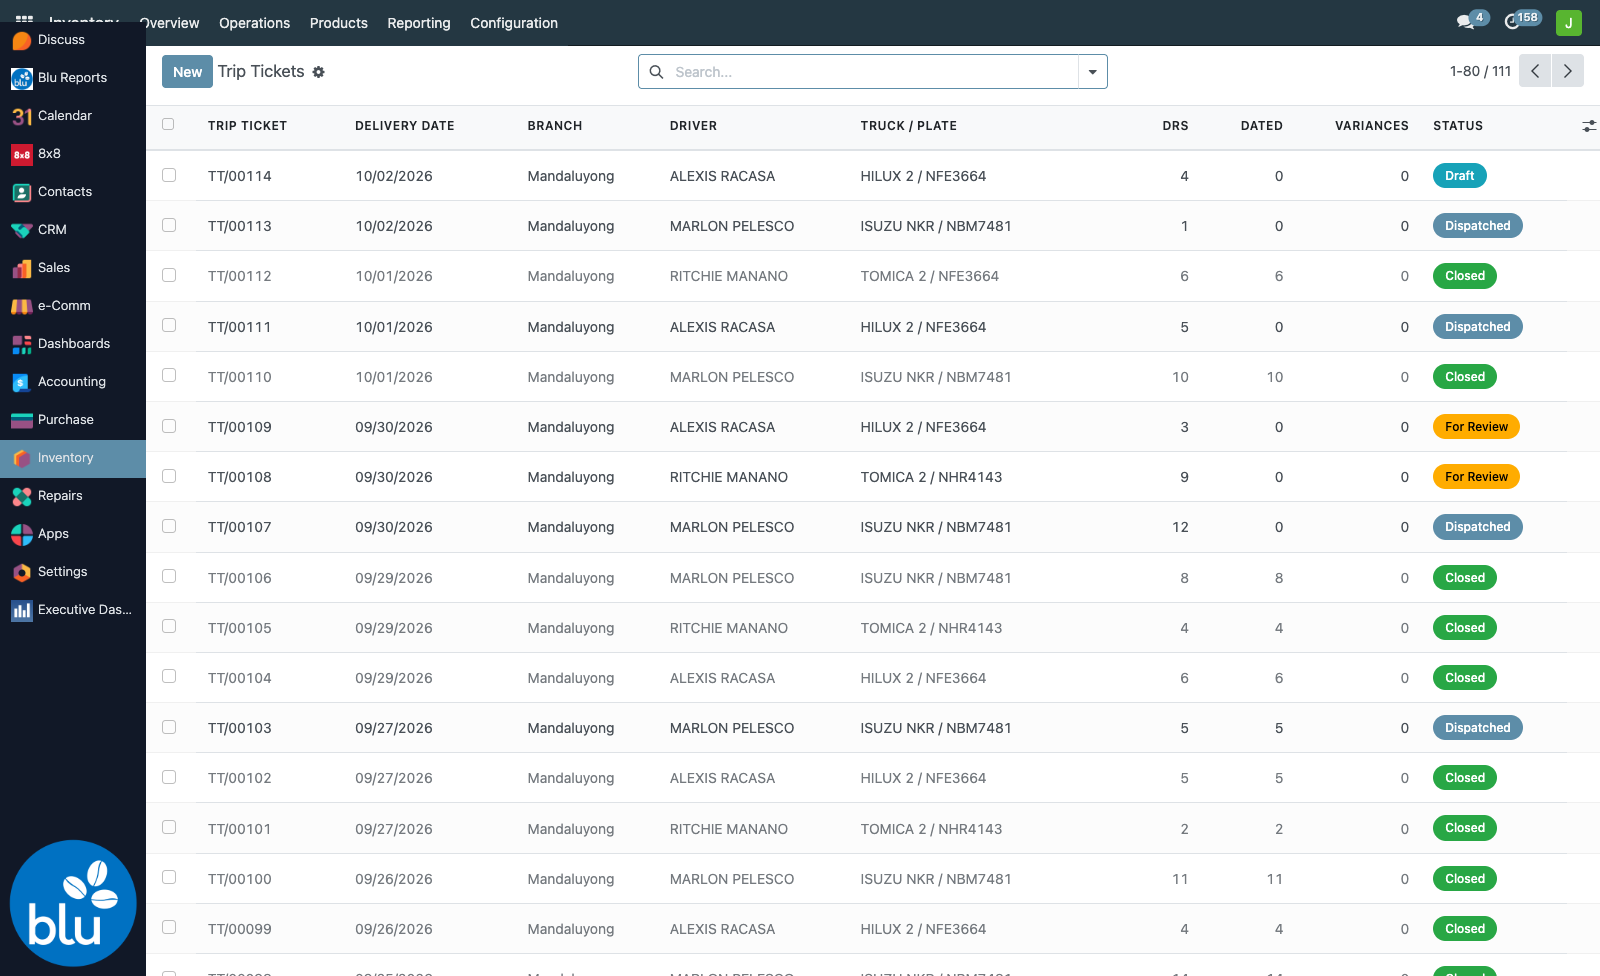The width and height of the screenshot is (1600, 976).
Task: Open the Repairs app icon
Action: click(22, 496)
